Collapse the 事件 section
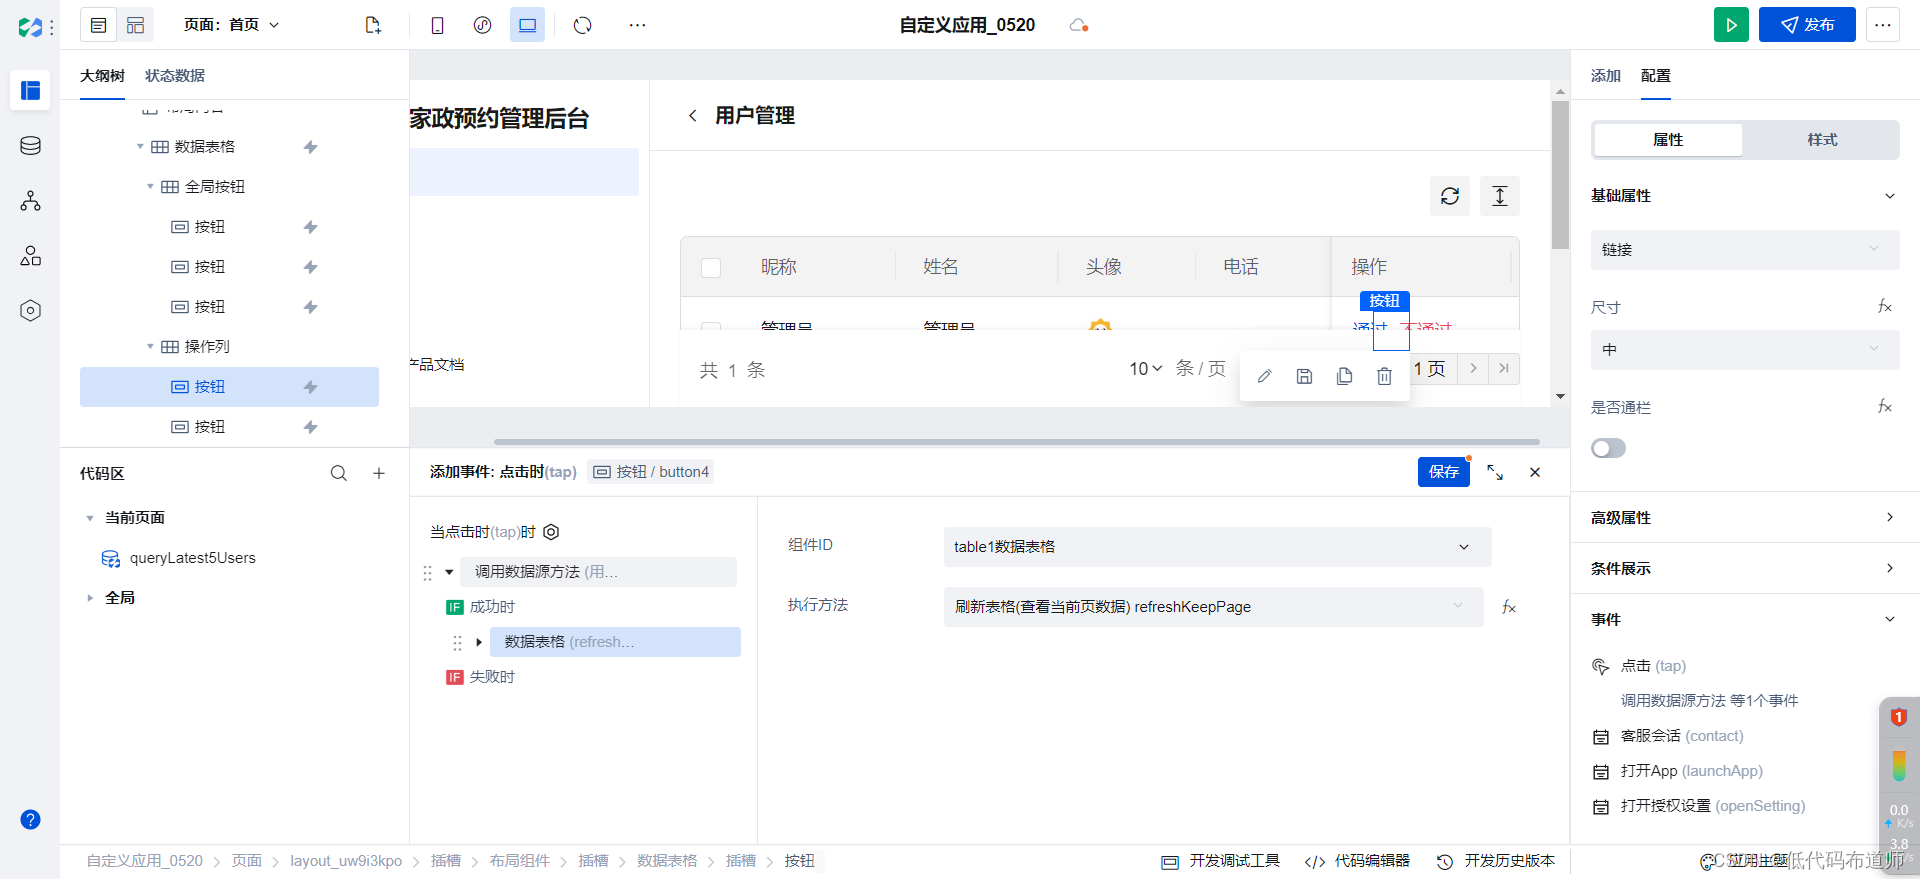The image size is (1920, 879). coord(1889,619)
